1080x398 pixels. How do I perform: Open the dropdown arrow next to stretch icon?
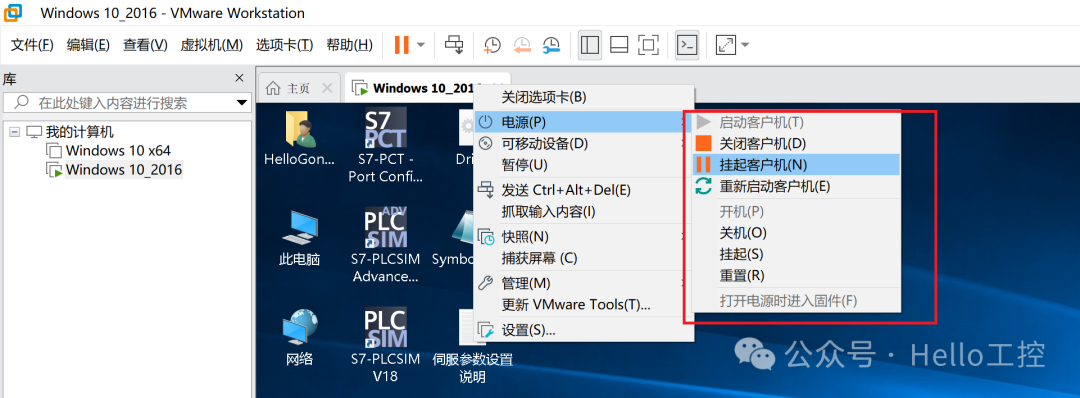745,45
